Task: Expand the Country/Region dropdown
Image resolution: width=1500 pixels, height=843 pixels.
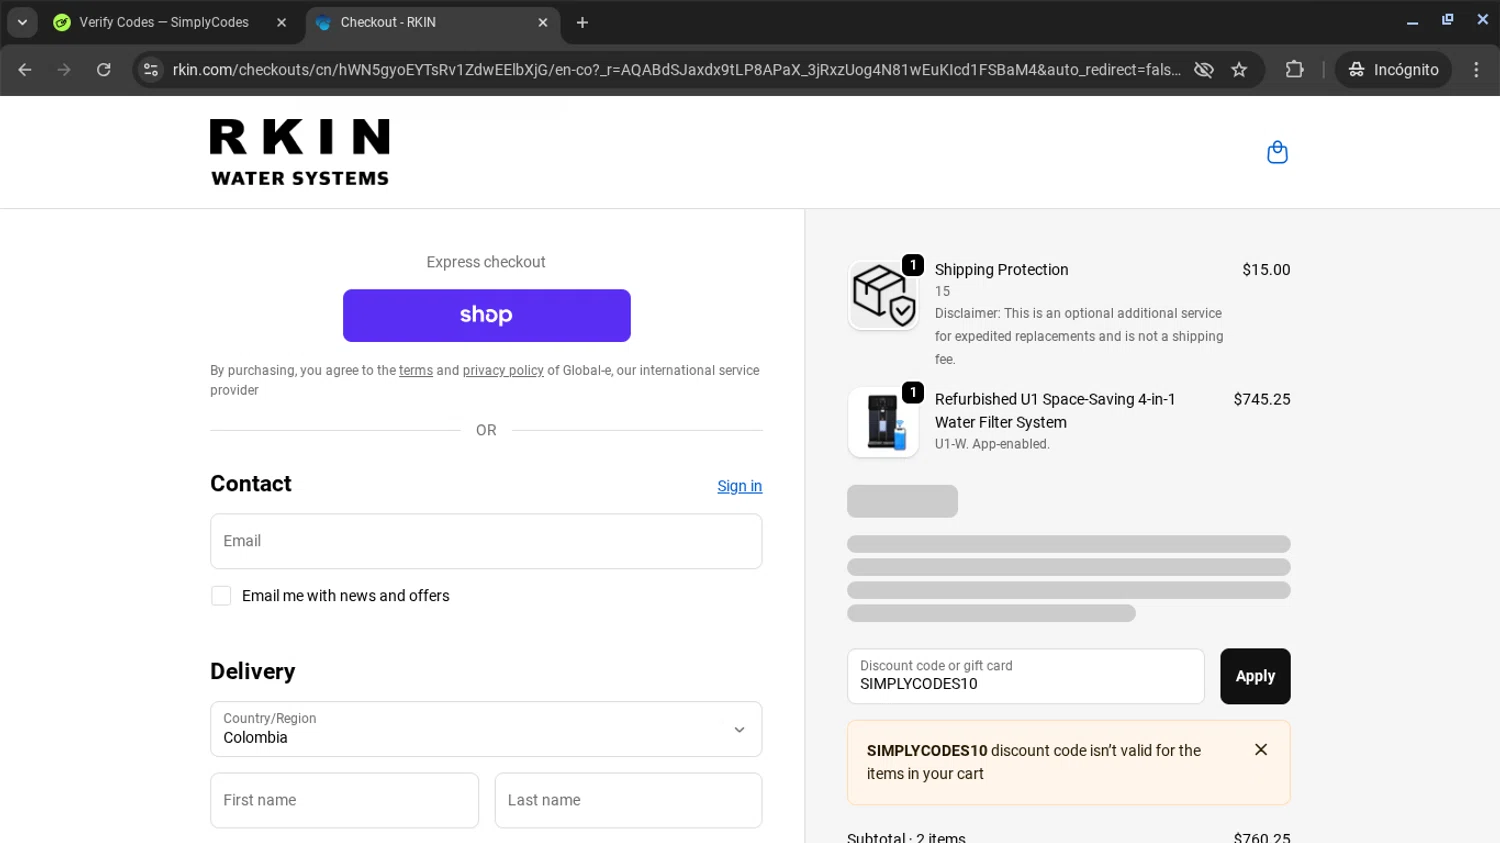Action: pos(486,729)
